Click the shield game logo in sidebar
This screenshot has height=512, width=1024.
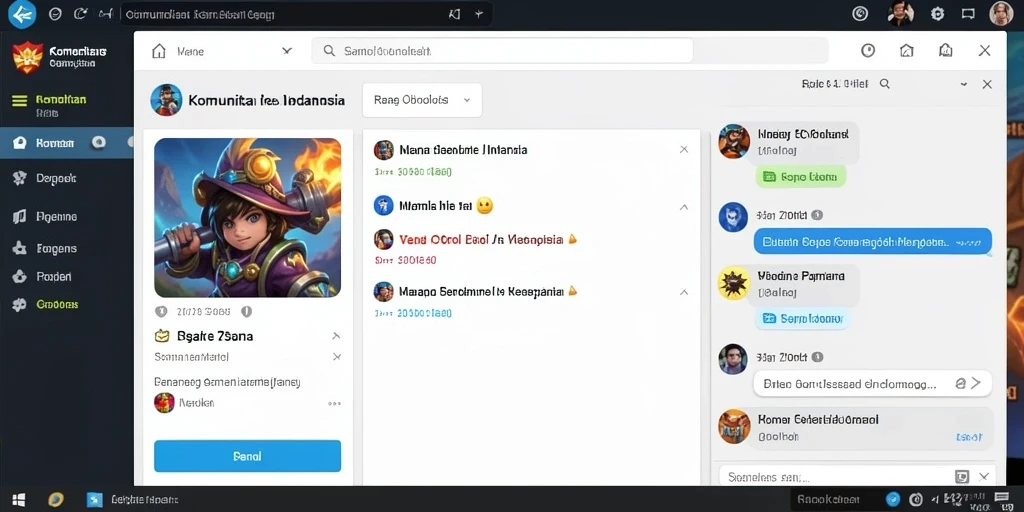(27, 57)
